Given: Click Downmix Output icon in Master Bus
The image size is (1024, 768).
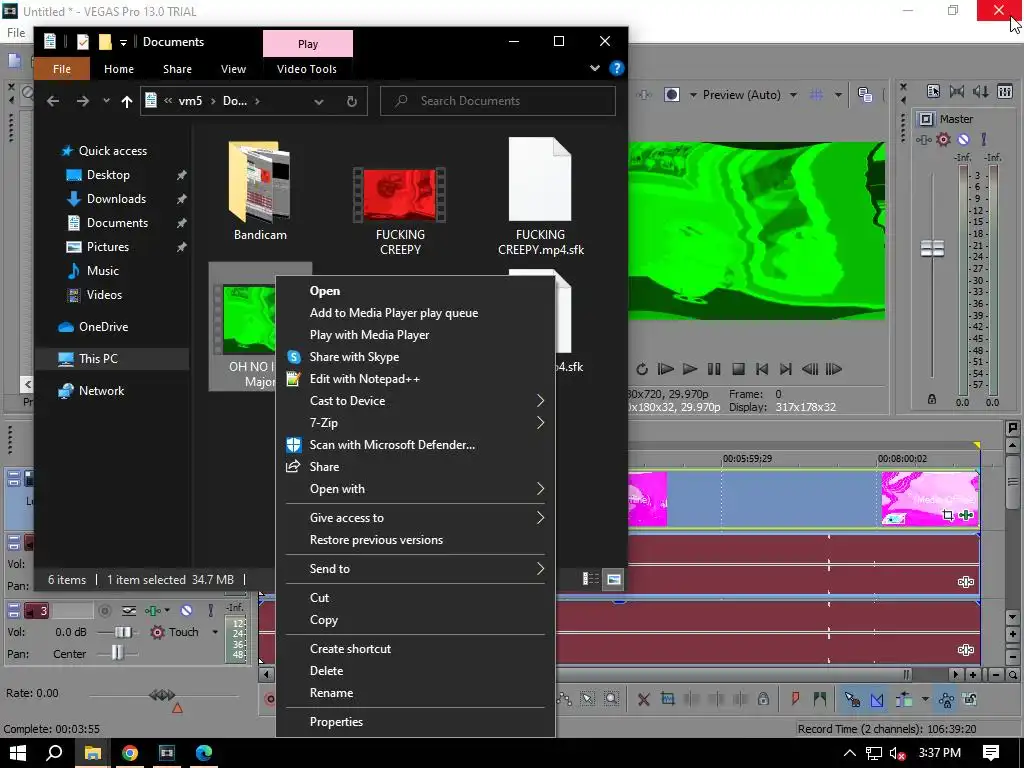Looking at the screenshot, I should (x=957, y=91).
